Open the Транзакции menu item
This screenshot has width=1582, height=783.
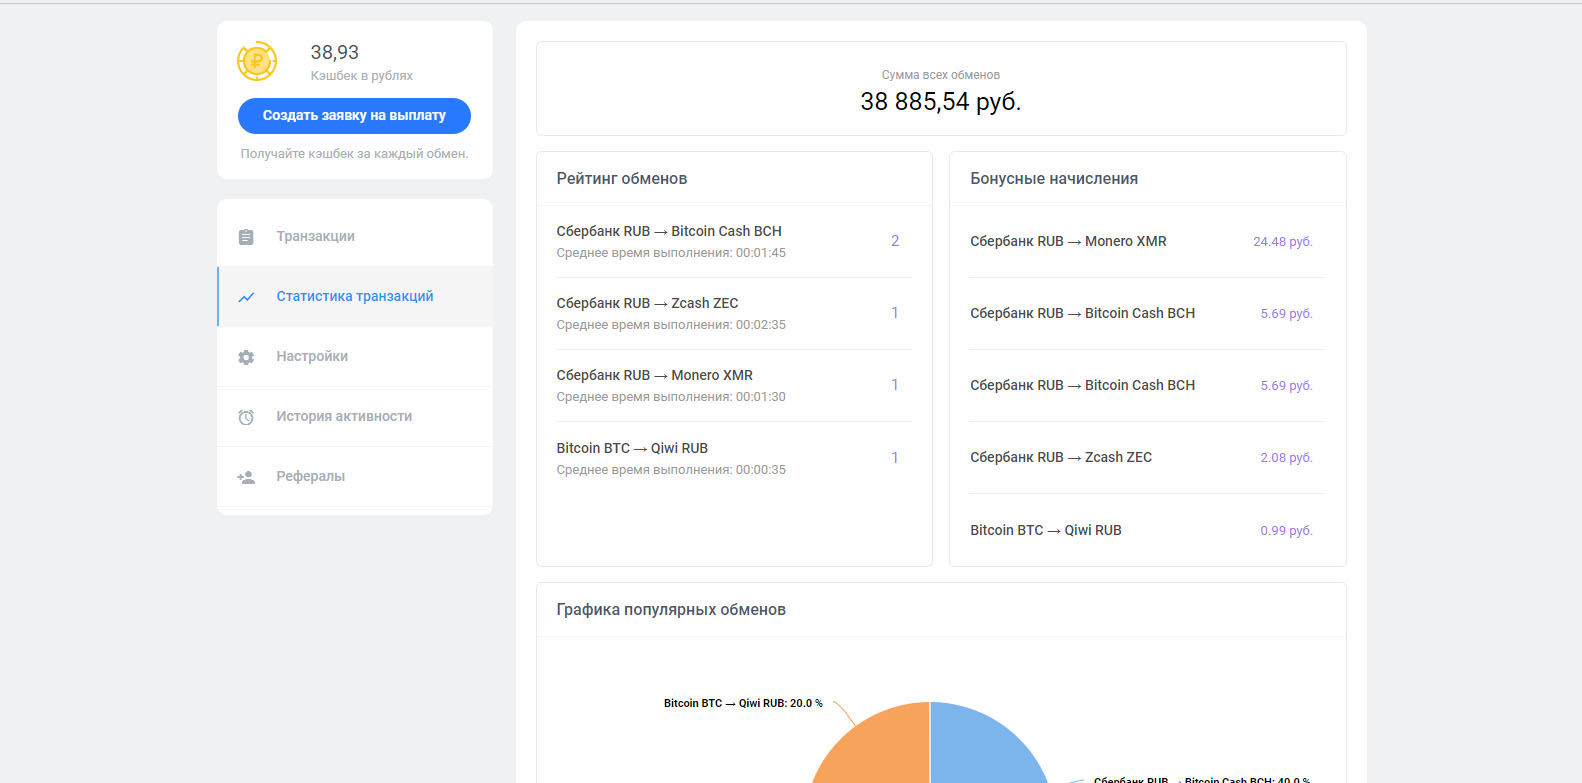coord(315,237)
